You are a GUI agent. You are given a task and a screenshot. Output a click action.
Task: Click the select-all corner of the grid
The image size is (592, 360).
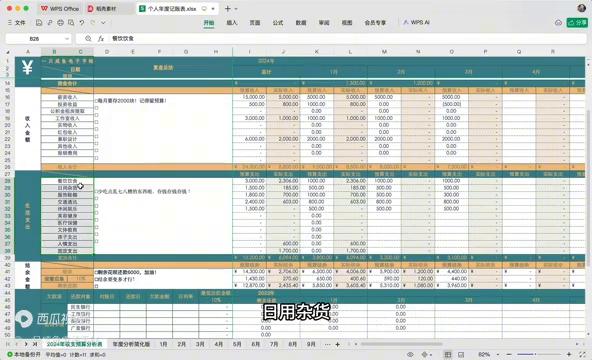point(8,52)
